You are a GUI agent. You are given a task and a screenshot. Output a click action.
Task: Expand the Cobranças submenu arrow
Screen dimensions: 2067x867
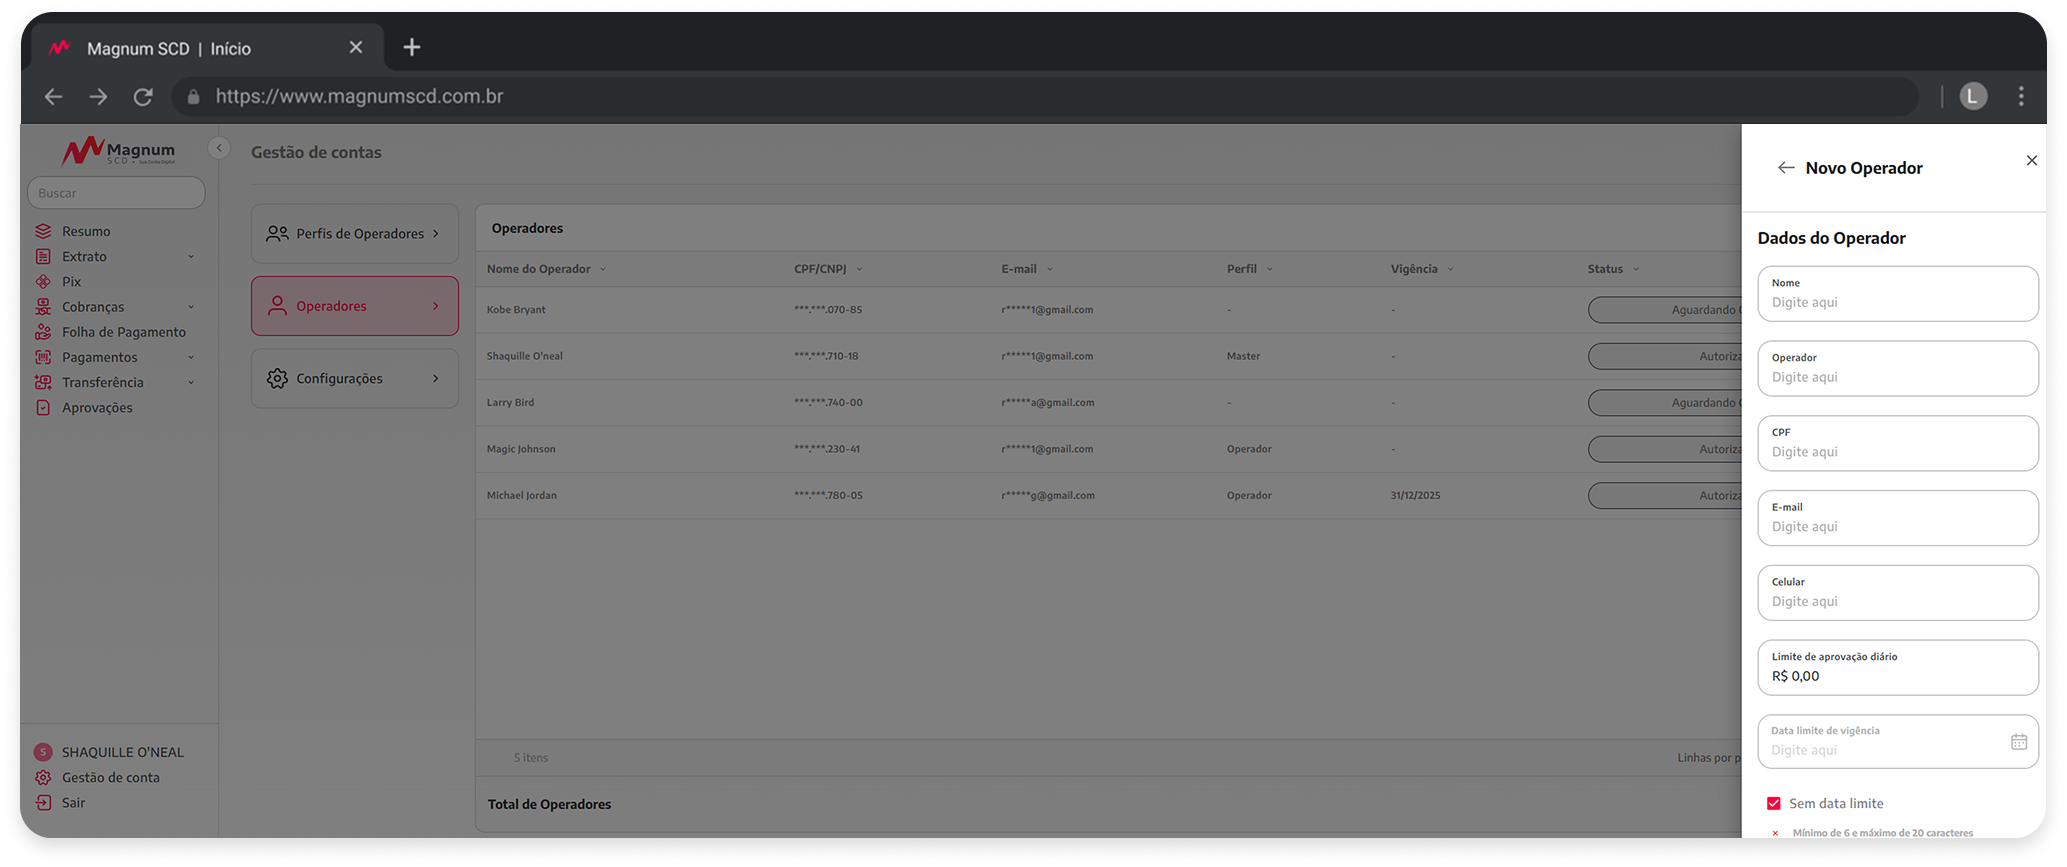click(191, 307)
